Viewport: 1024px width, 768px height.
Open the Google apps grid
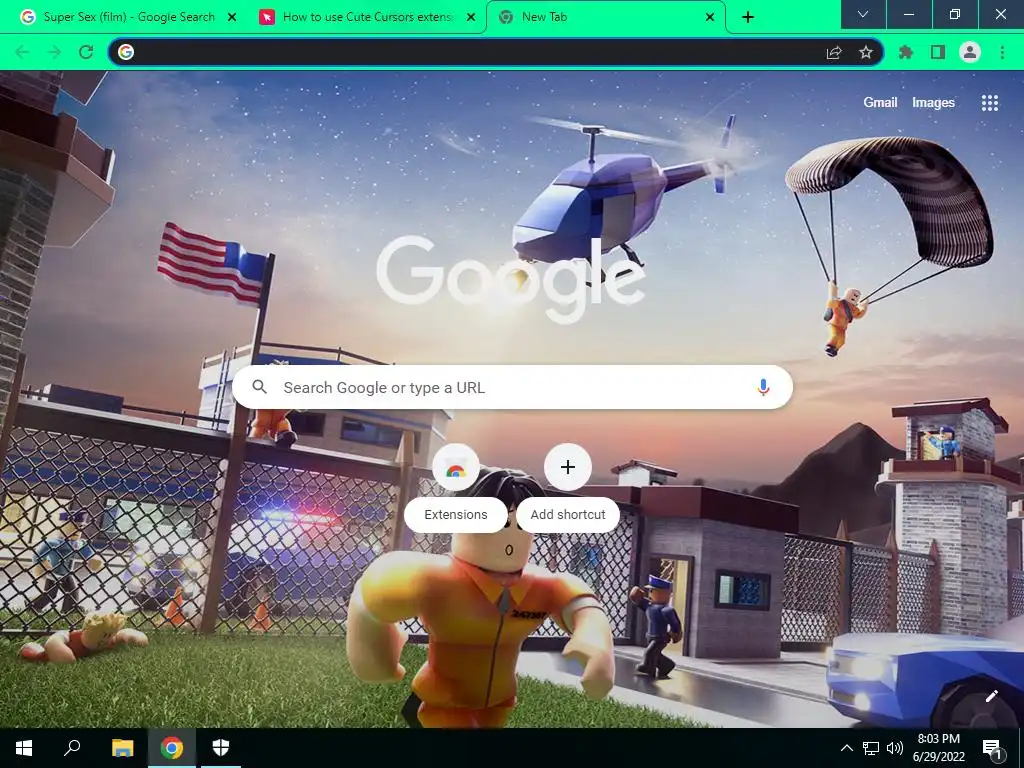(990, 103)
